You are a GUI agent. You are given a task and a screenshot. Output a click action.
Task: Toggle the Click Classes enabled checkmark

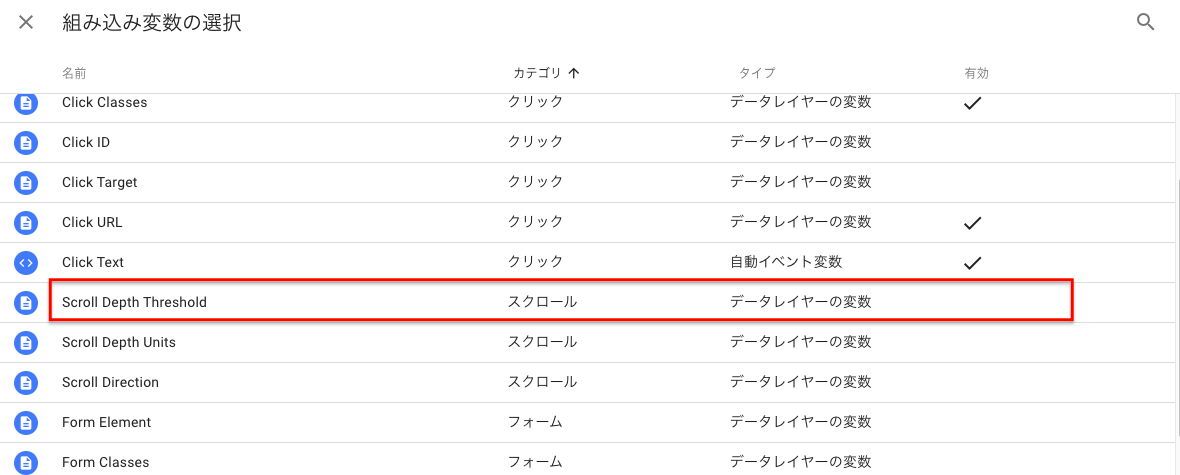[x=973, y=103]
